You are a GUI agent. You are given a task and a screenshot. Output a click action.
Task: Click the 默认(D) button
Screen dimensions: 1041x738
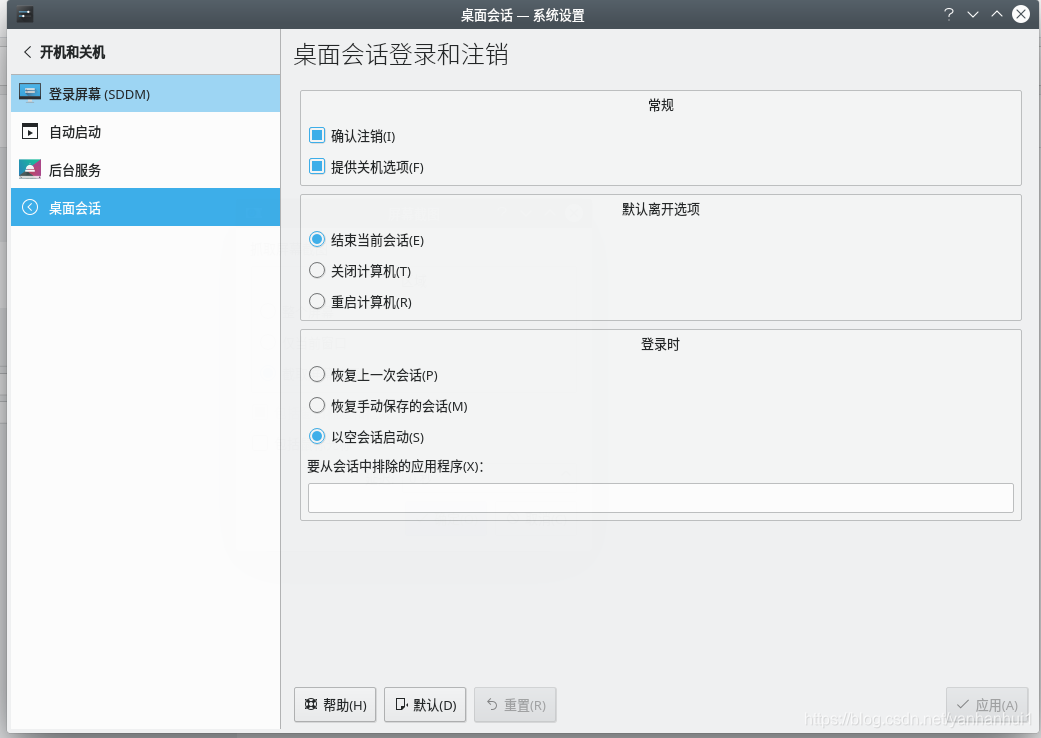tap(425, 705)
